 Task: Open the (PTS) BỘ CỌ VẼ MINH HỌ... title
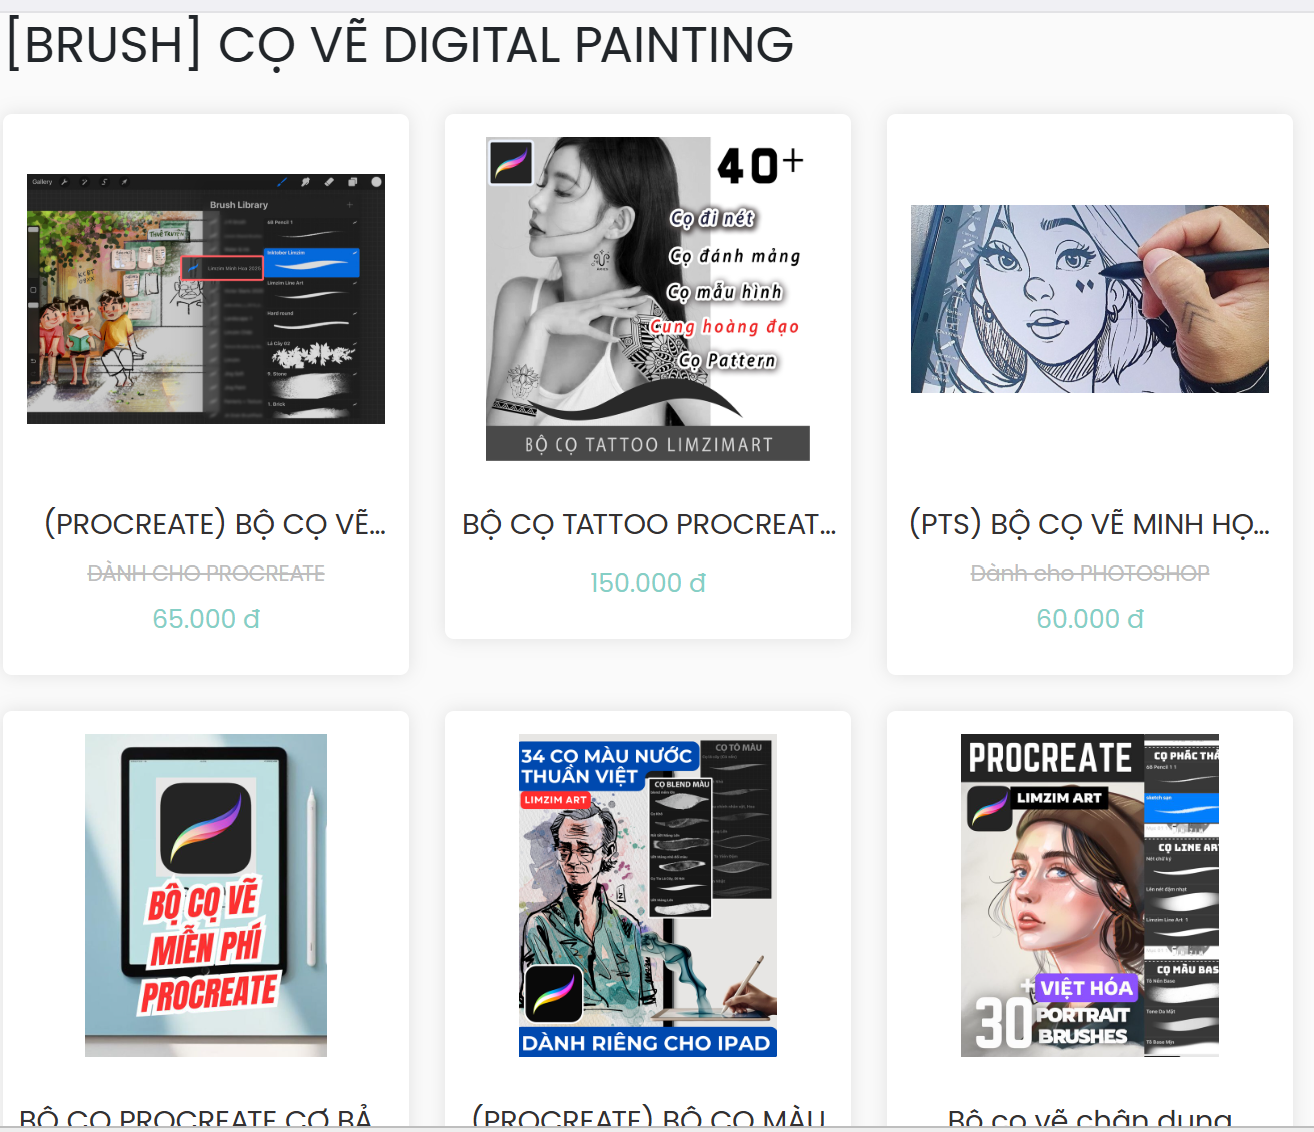pyautogui.click(x=1089, y=524)
